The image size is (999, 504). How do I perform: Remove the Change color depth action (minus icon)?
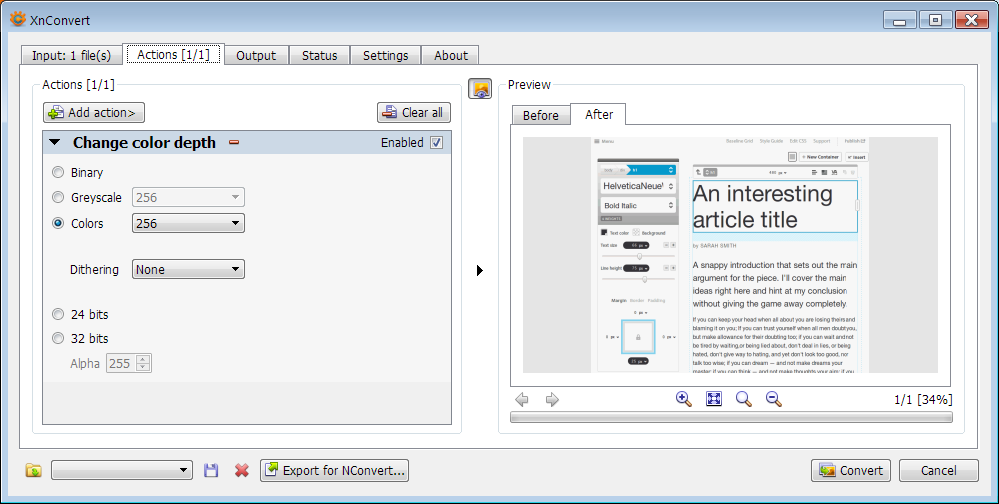point(234,142)
